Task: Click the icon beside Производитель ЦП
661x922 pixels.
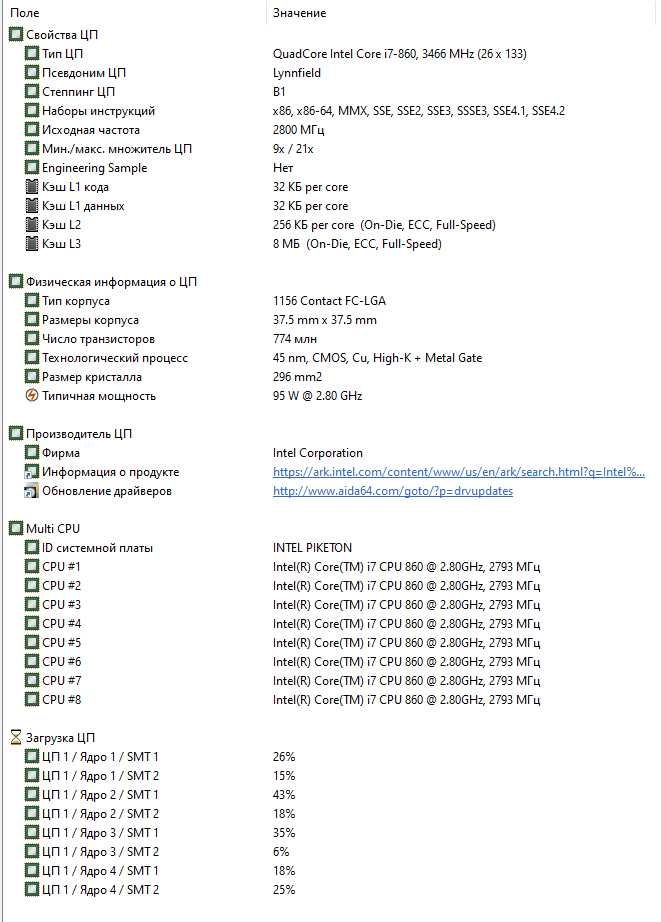Action: coord(16,434)
